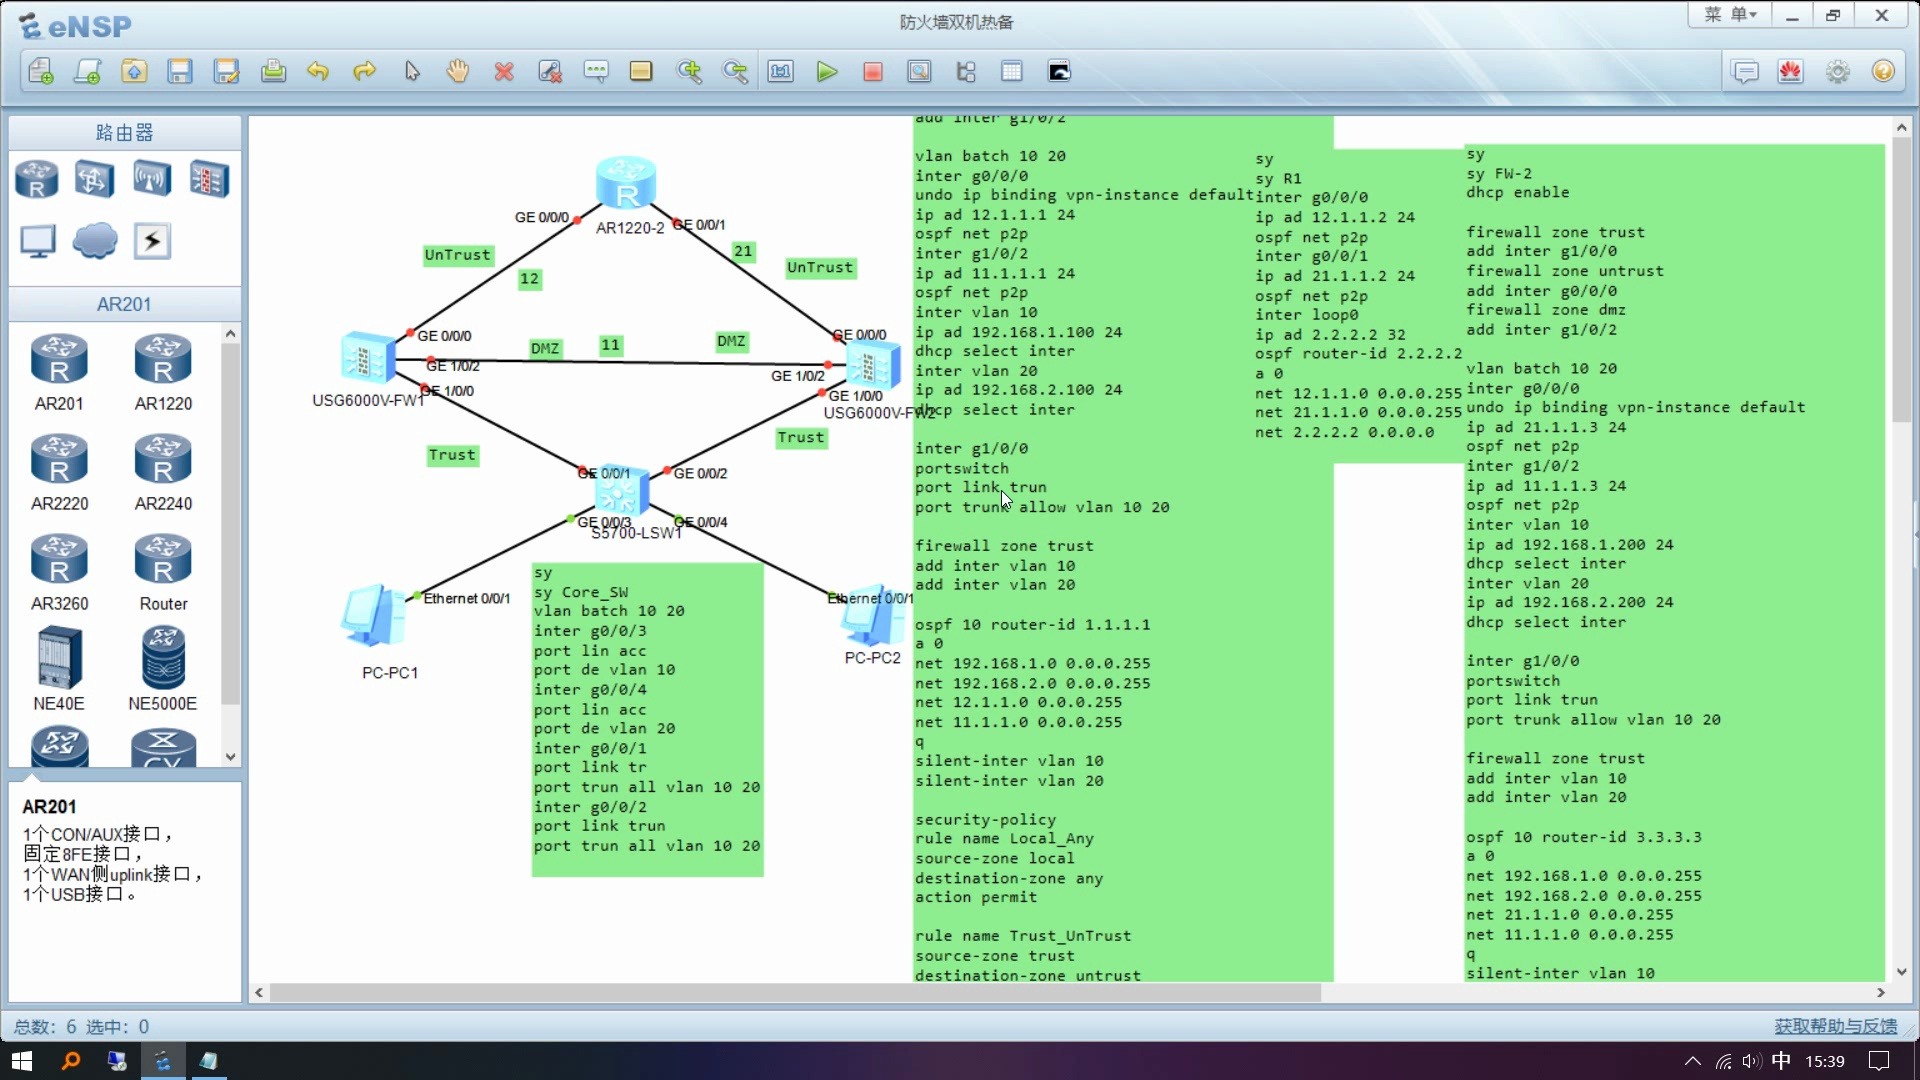Image resolution: width=1920 pixels, height=1080 pixels.
Task: Open the data capture tool
Action: point(919,71)
